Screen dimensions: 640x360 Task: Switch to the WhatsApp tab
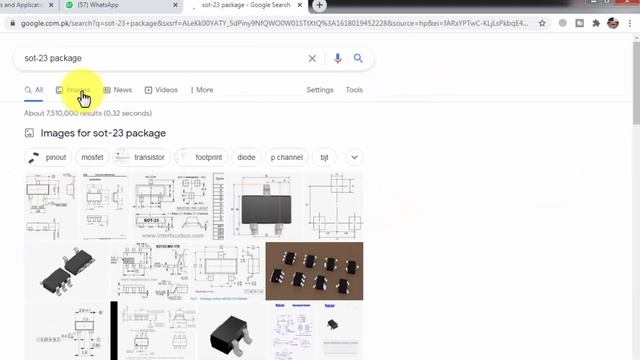[122, 5]
